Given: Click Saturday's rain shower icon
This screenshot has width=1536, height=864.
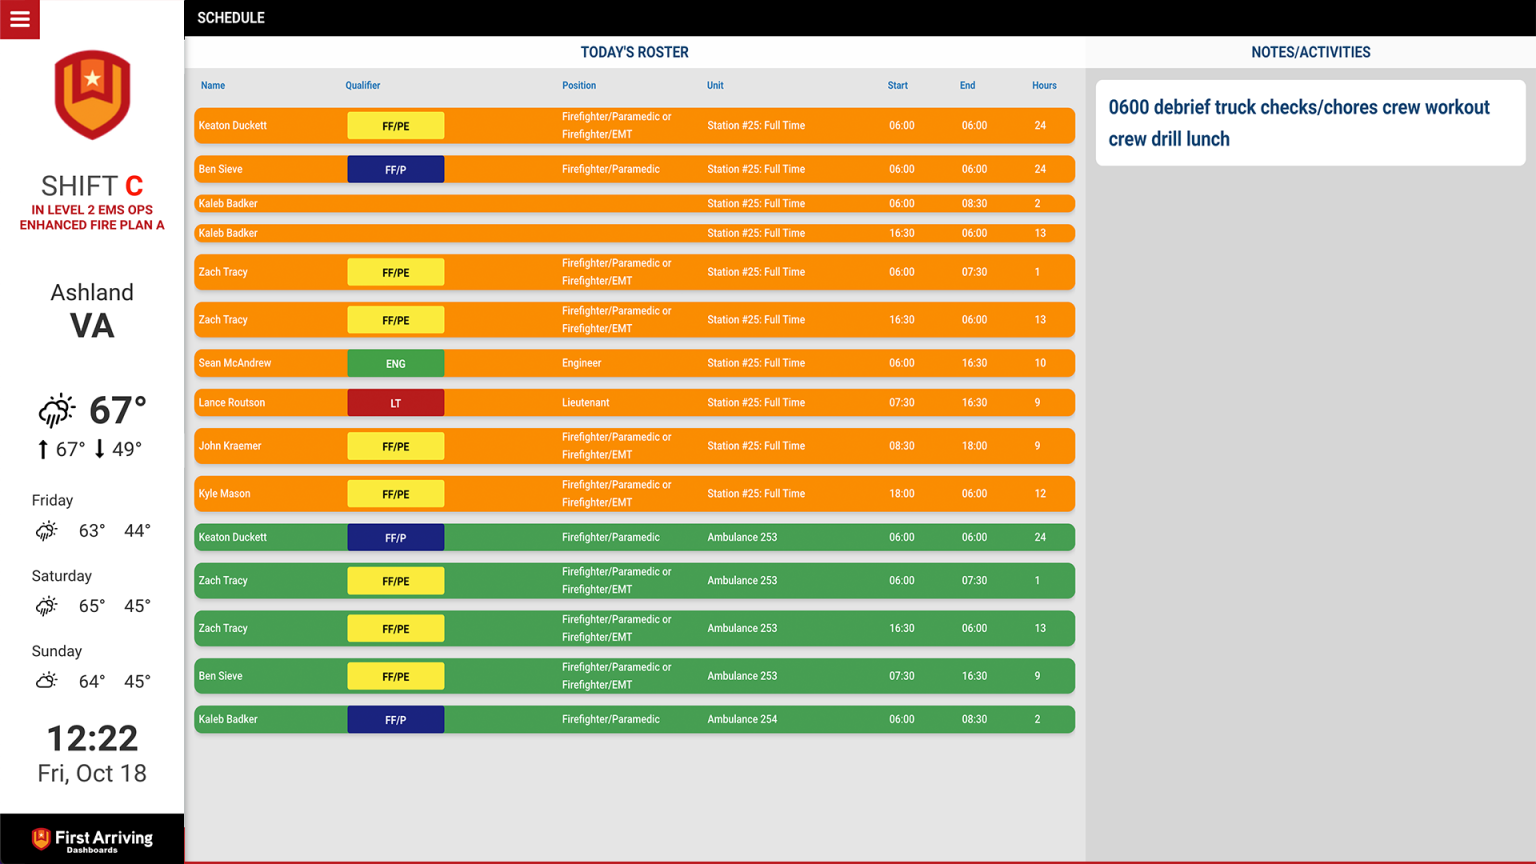Looking at the screenshot, I should (x=46, y=606).
